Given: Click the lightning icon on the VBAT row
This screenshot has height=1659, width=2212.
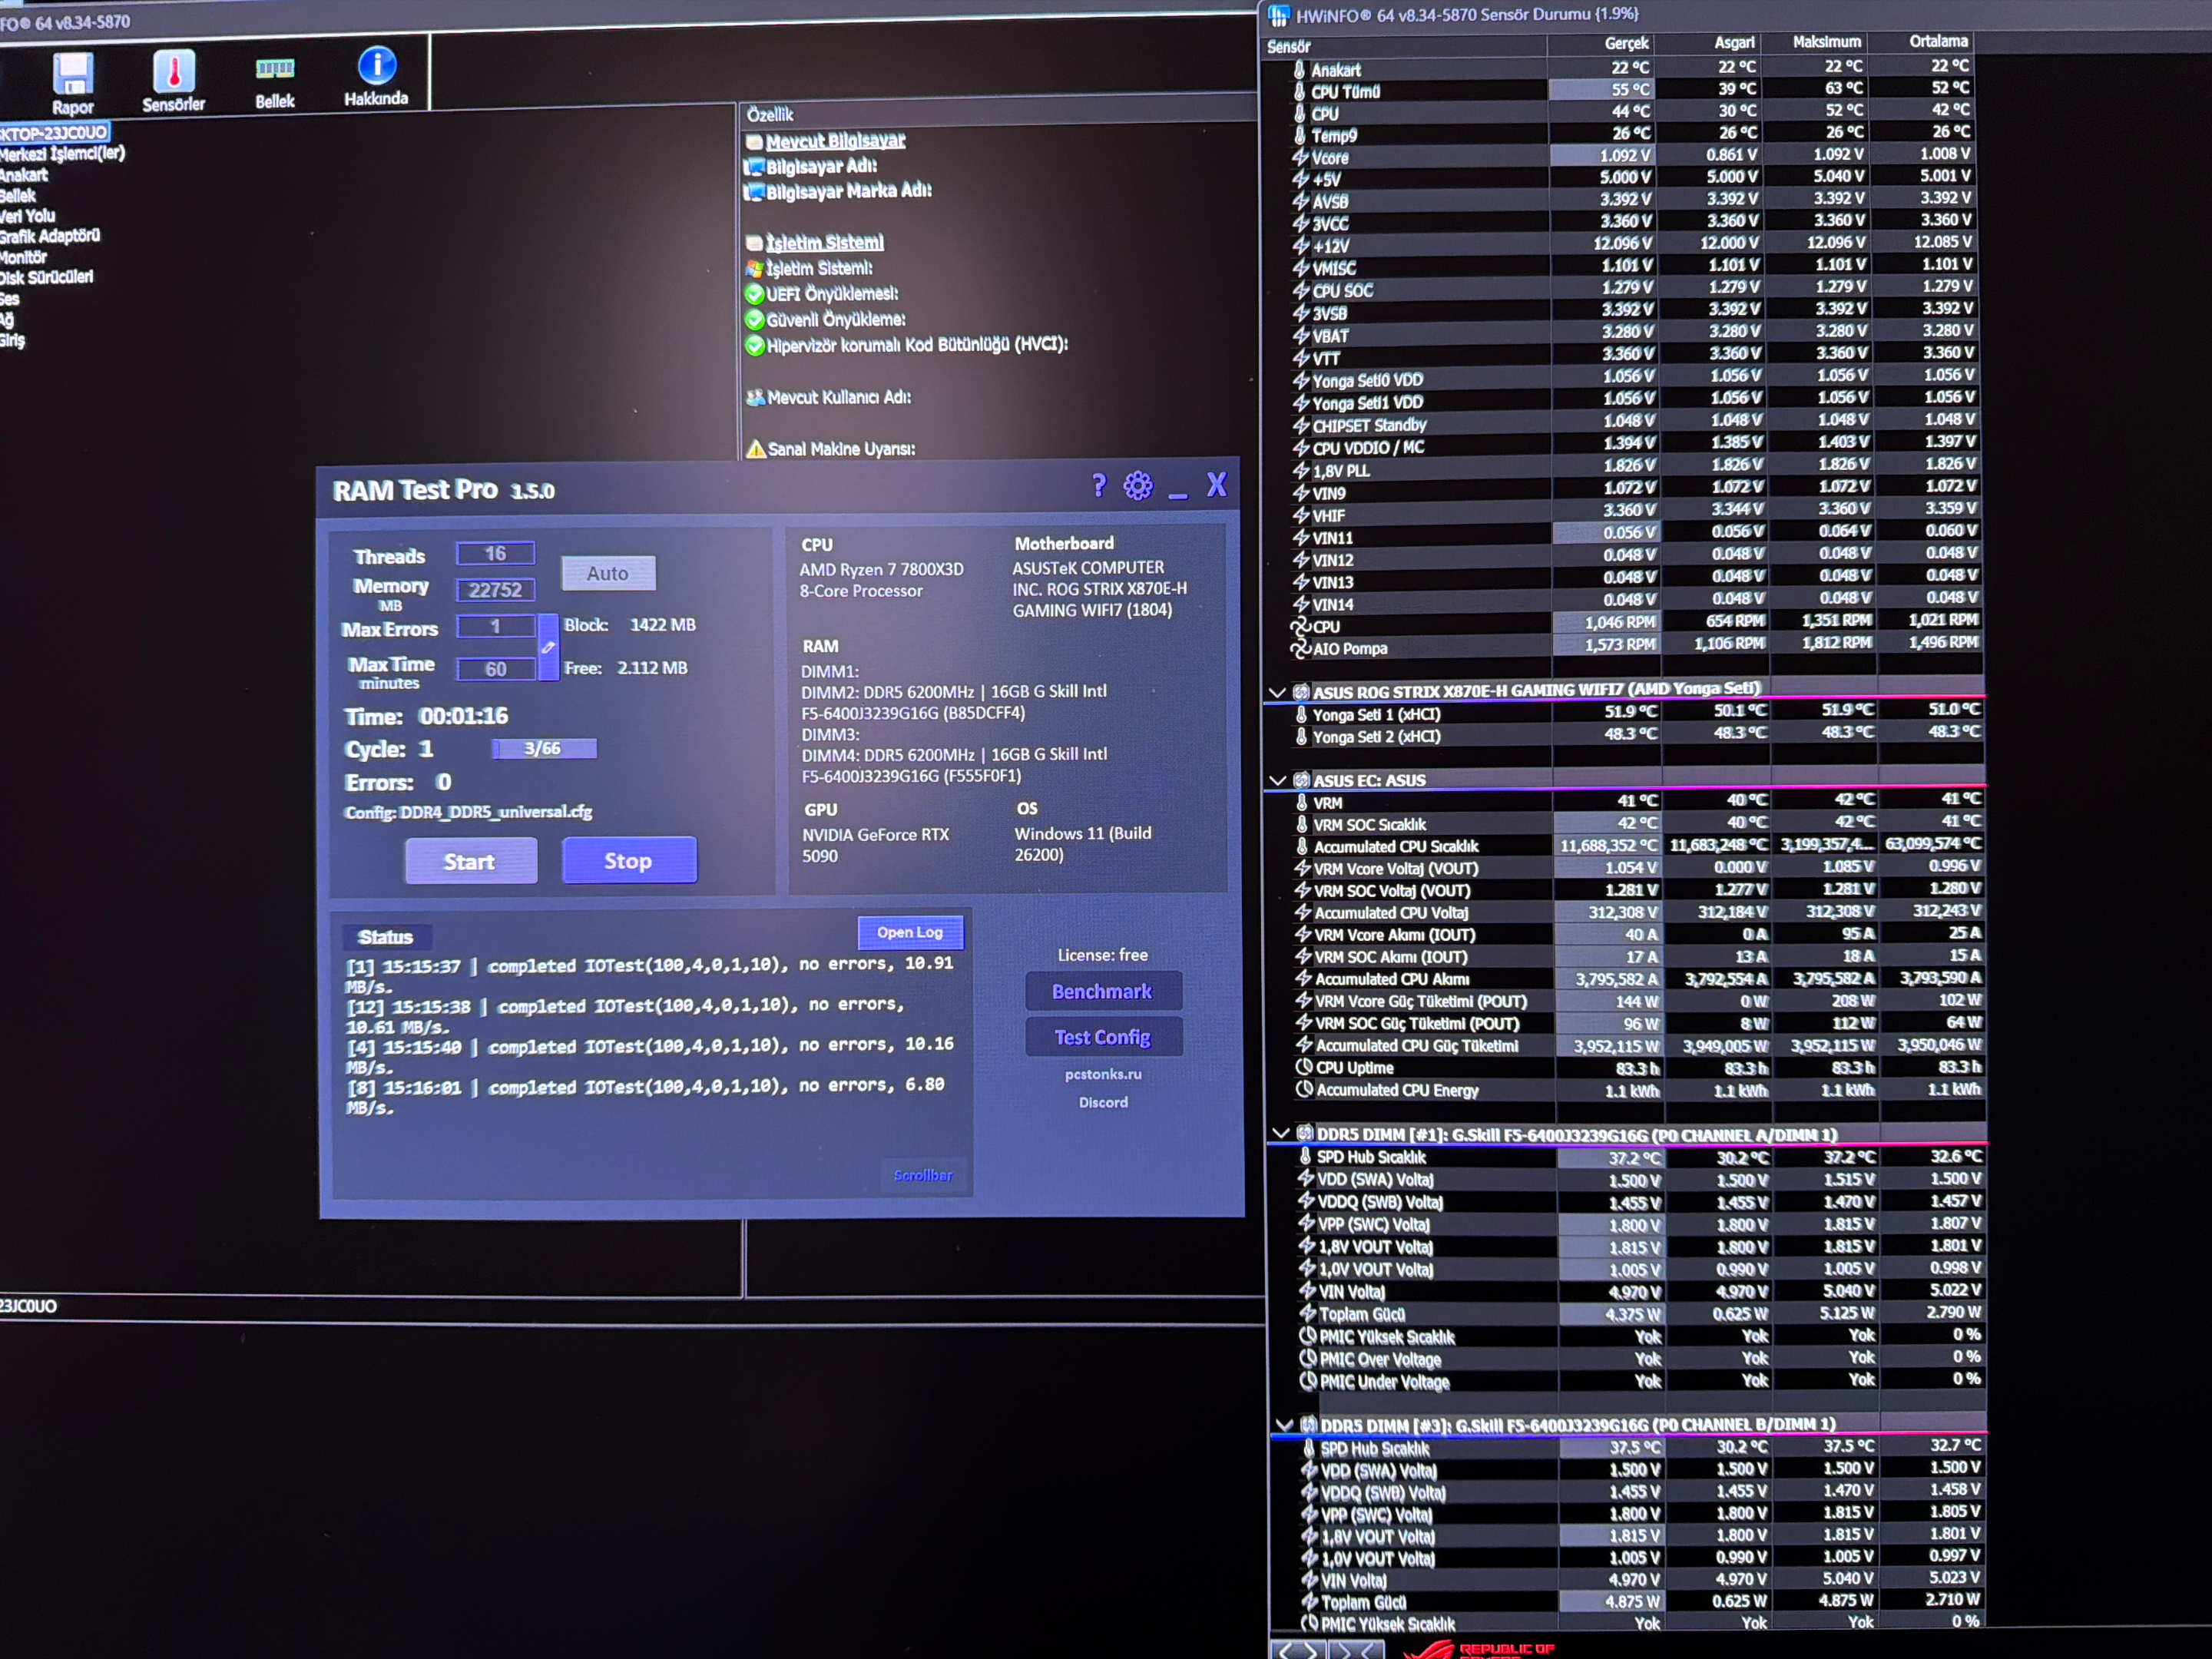Looking at the screenshot, I should 1301,336.
